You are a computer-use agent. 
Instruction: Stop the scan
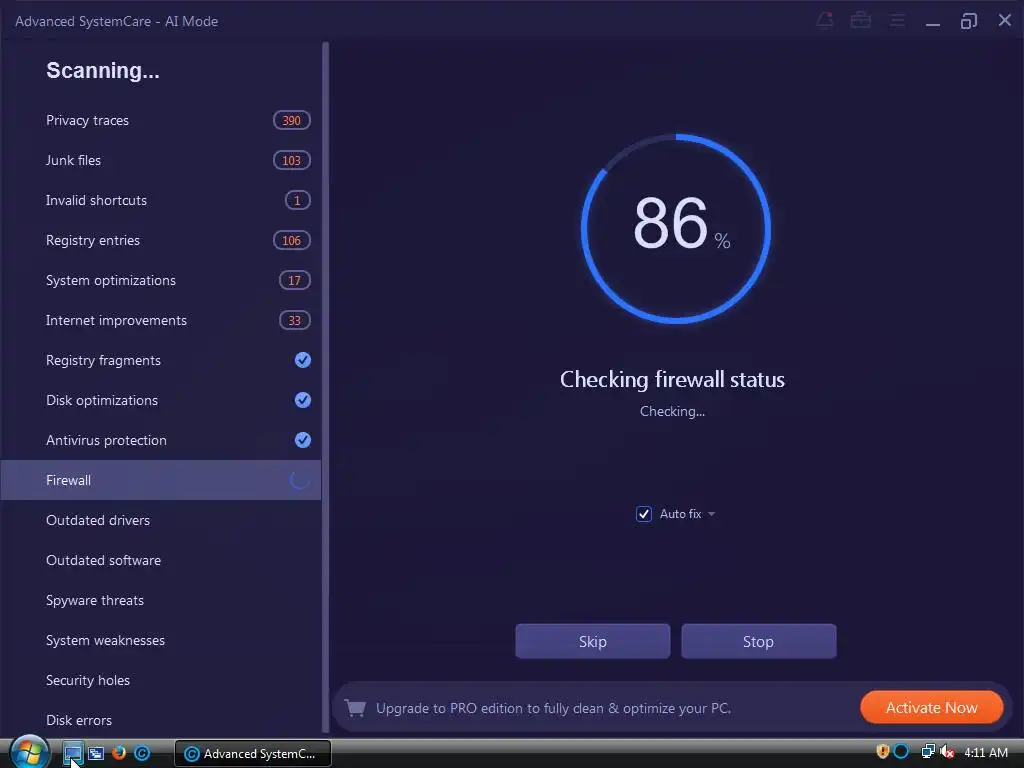(758, 641)
